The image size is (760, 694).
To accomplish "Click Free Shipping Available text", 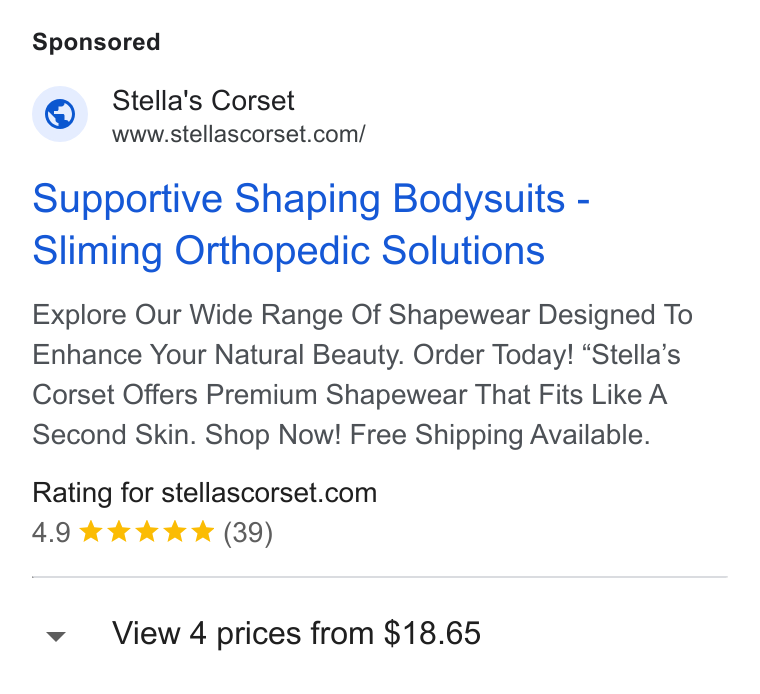I will pyautogui.click(x=500, y=435).
